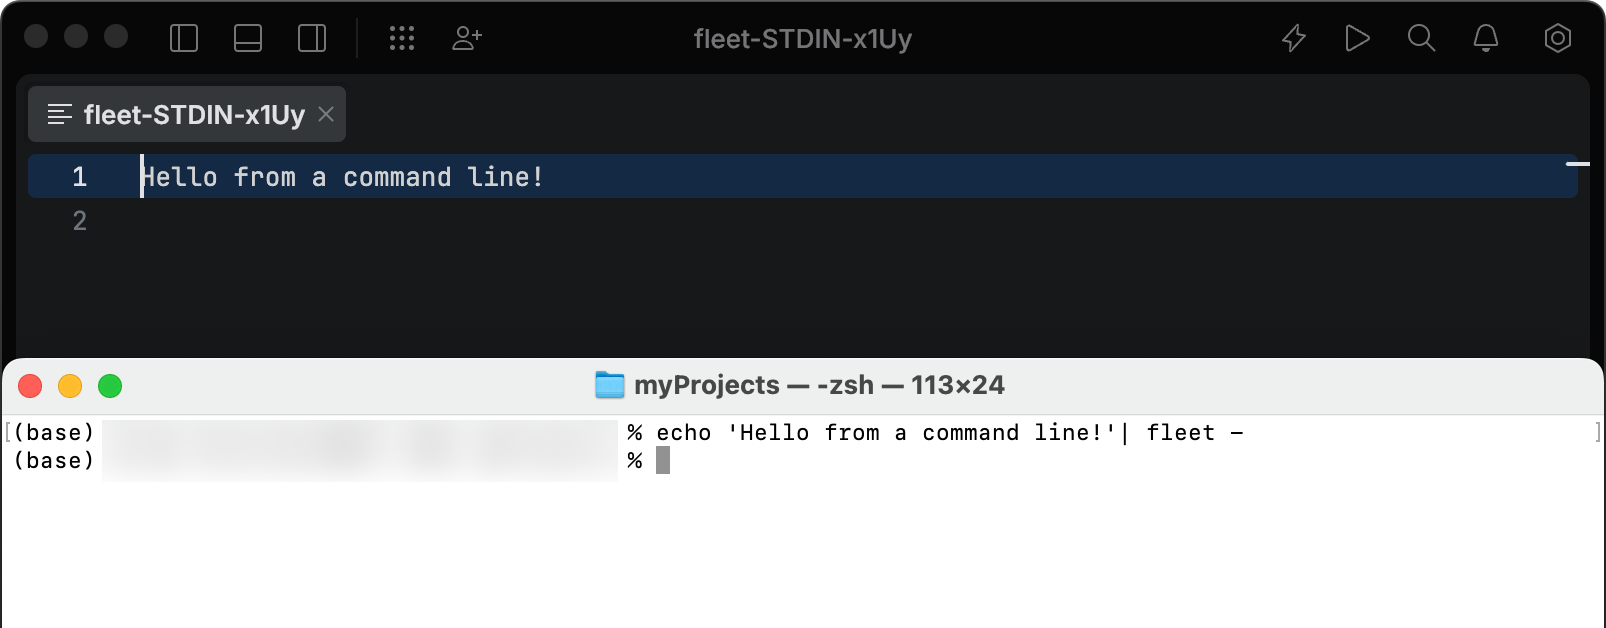Open notifications with the bell icon
The height and width of the screenshot is (628, 1606).
click(x=1485, y=39)
